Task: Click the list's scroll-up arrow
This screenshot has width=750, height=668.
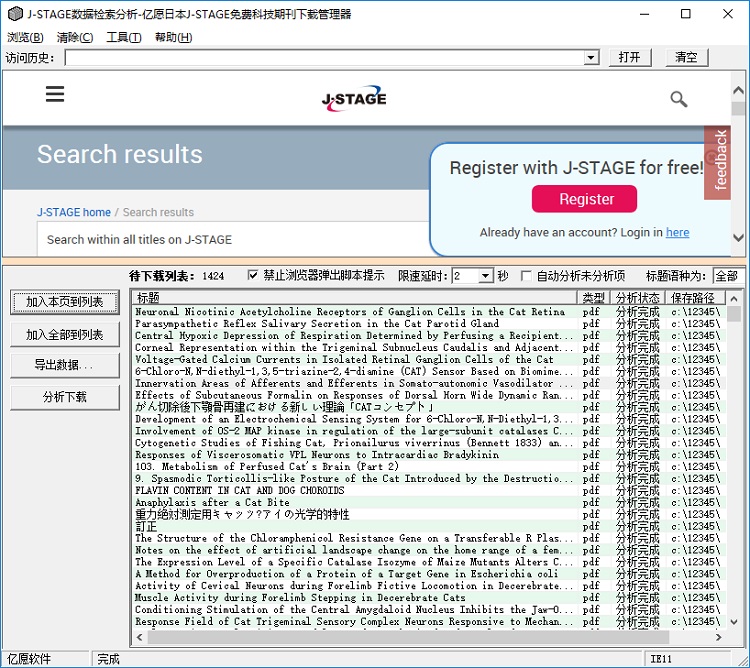Action: 734,298
